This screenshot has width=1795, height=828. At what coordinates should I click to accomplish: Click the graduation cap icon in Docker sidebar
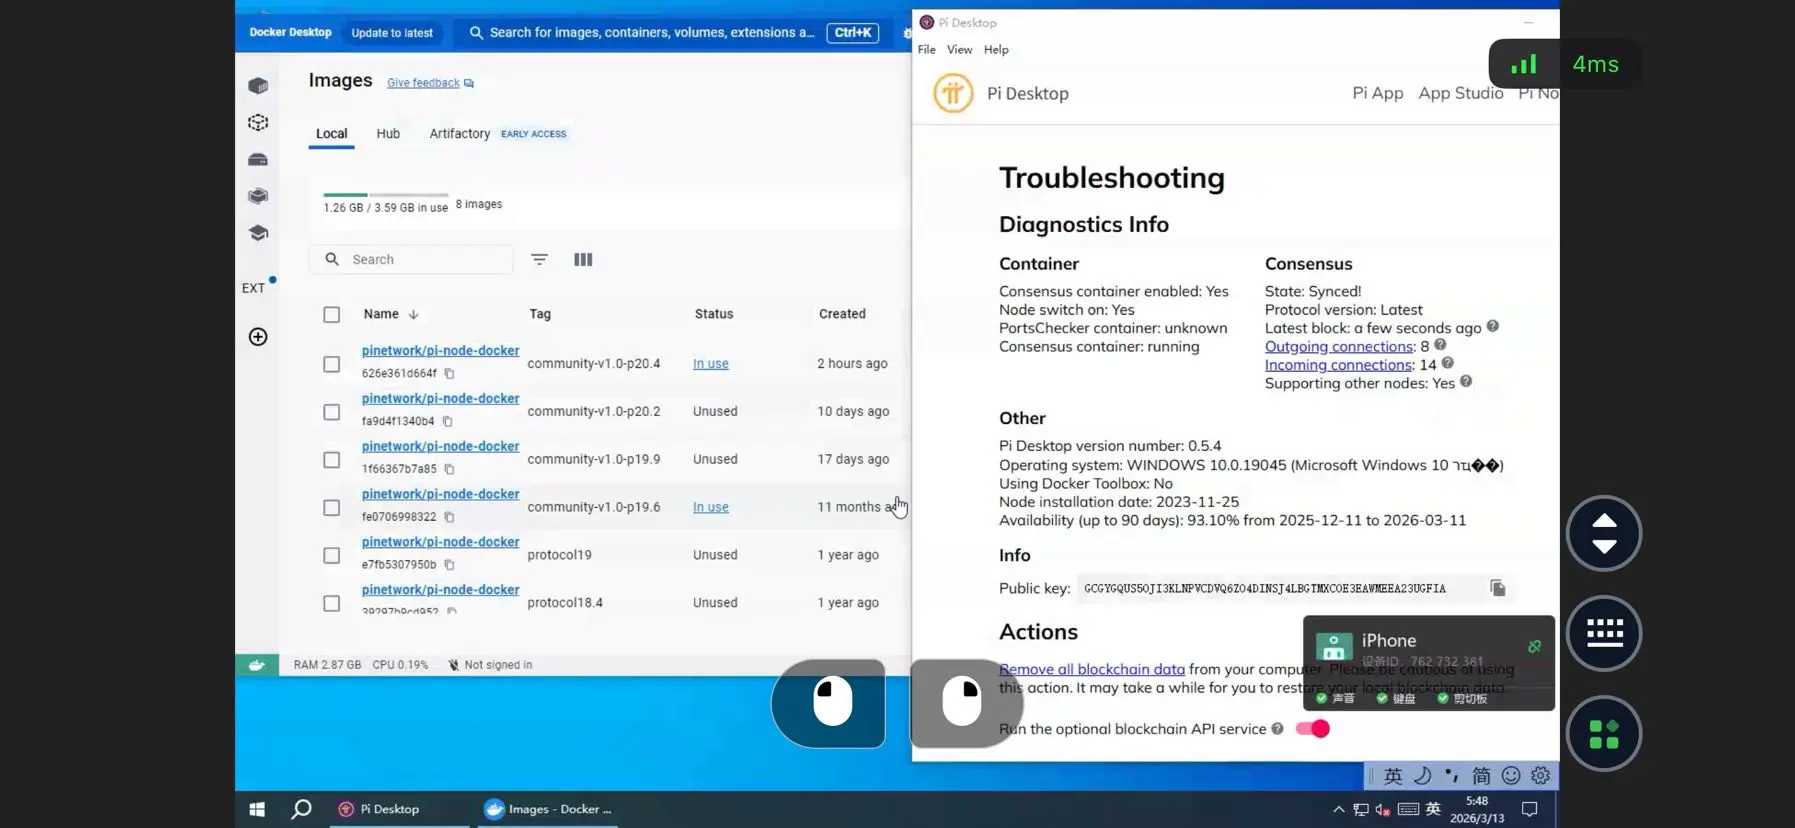(x=258, y=233)
